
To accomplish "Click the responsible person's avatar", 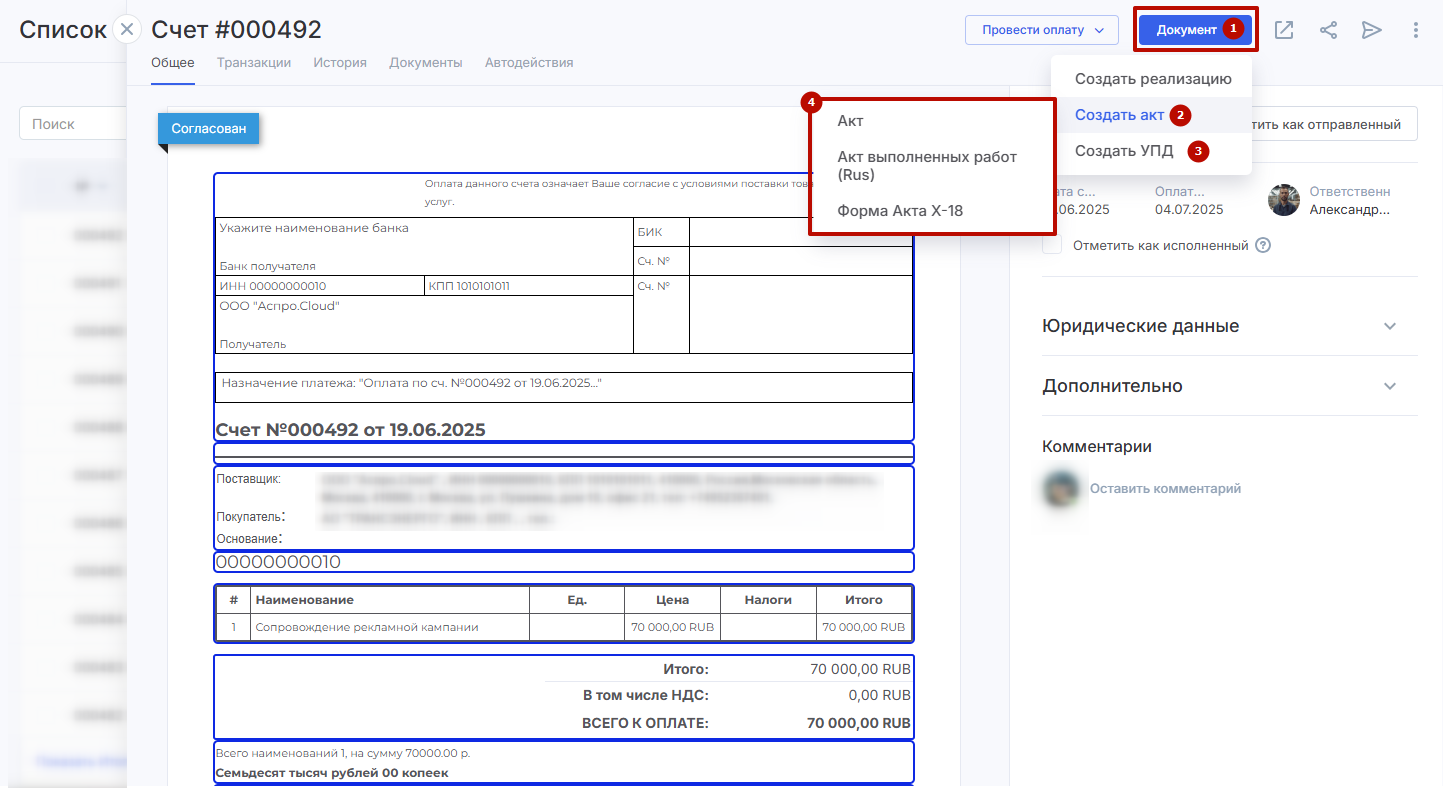I will (1284, 200).
